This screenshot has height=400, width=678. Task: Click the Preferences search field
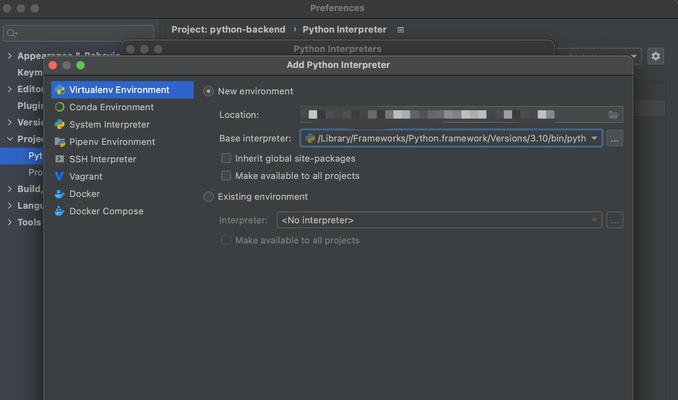click(78, 33)
